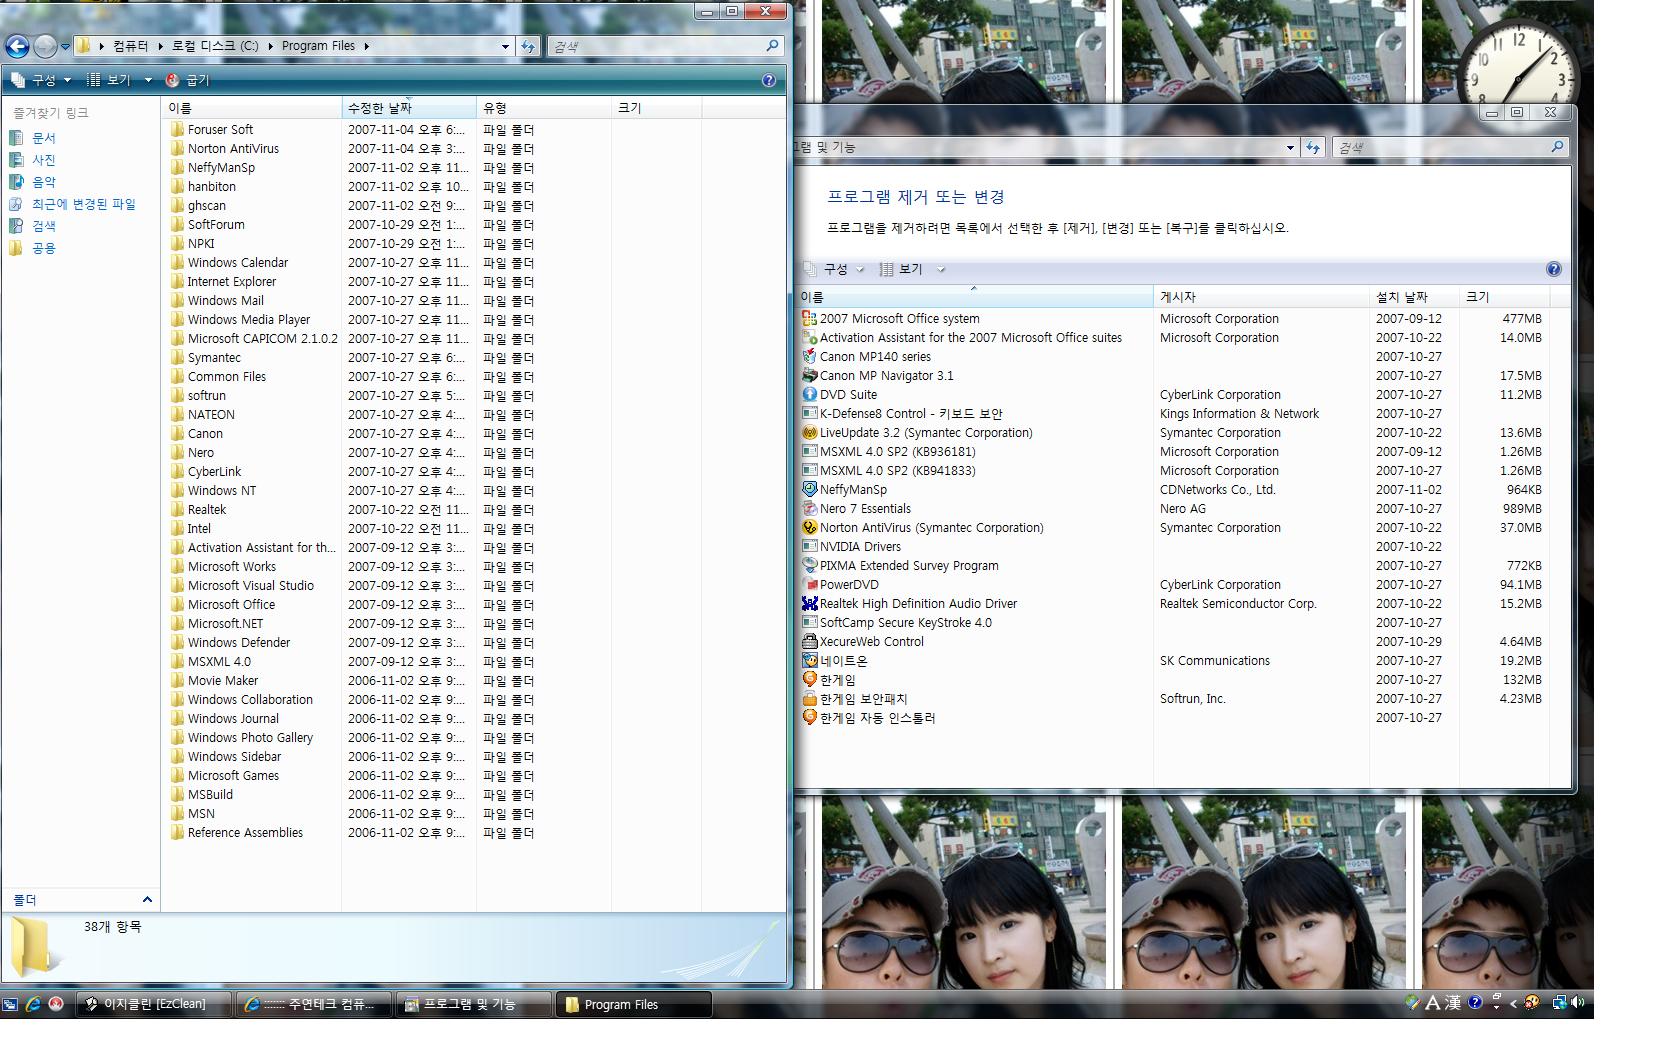Select the Microsoft Visual Studio folder

[x=249, y=586]
